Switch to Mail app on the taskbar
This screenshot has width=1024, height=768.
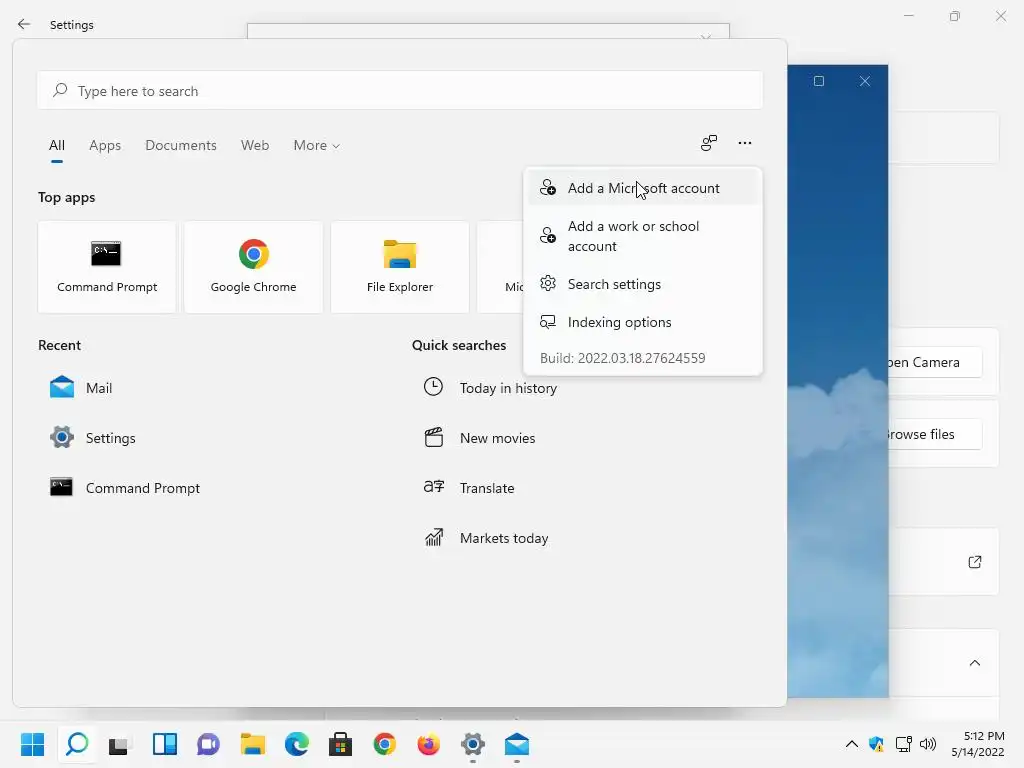coord(517,744)
